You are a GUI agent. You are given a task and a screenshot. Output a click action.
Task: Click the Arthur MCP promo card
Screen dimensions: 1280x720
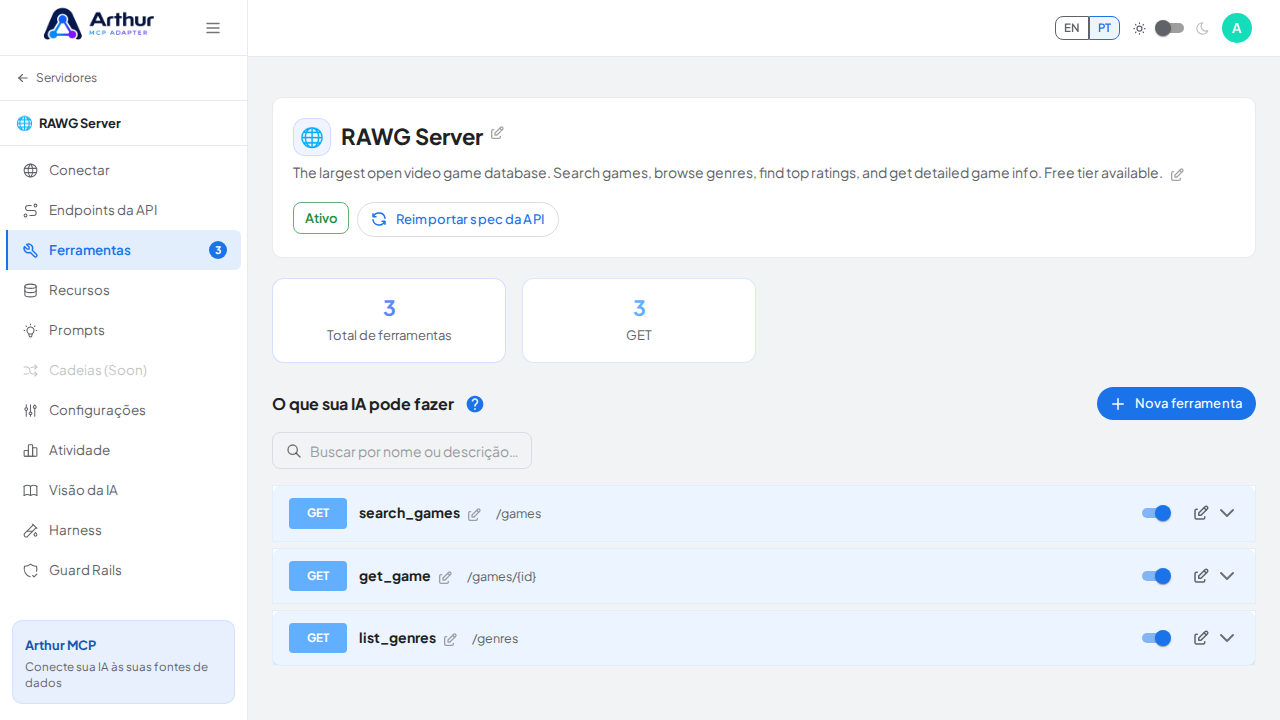(123, 662)
